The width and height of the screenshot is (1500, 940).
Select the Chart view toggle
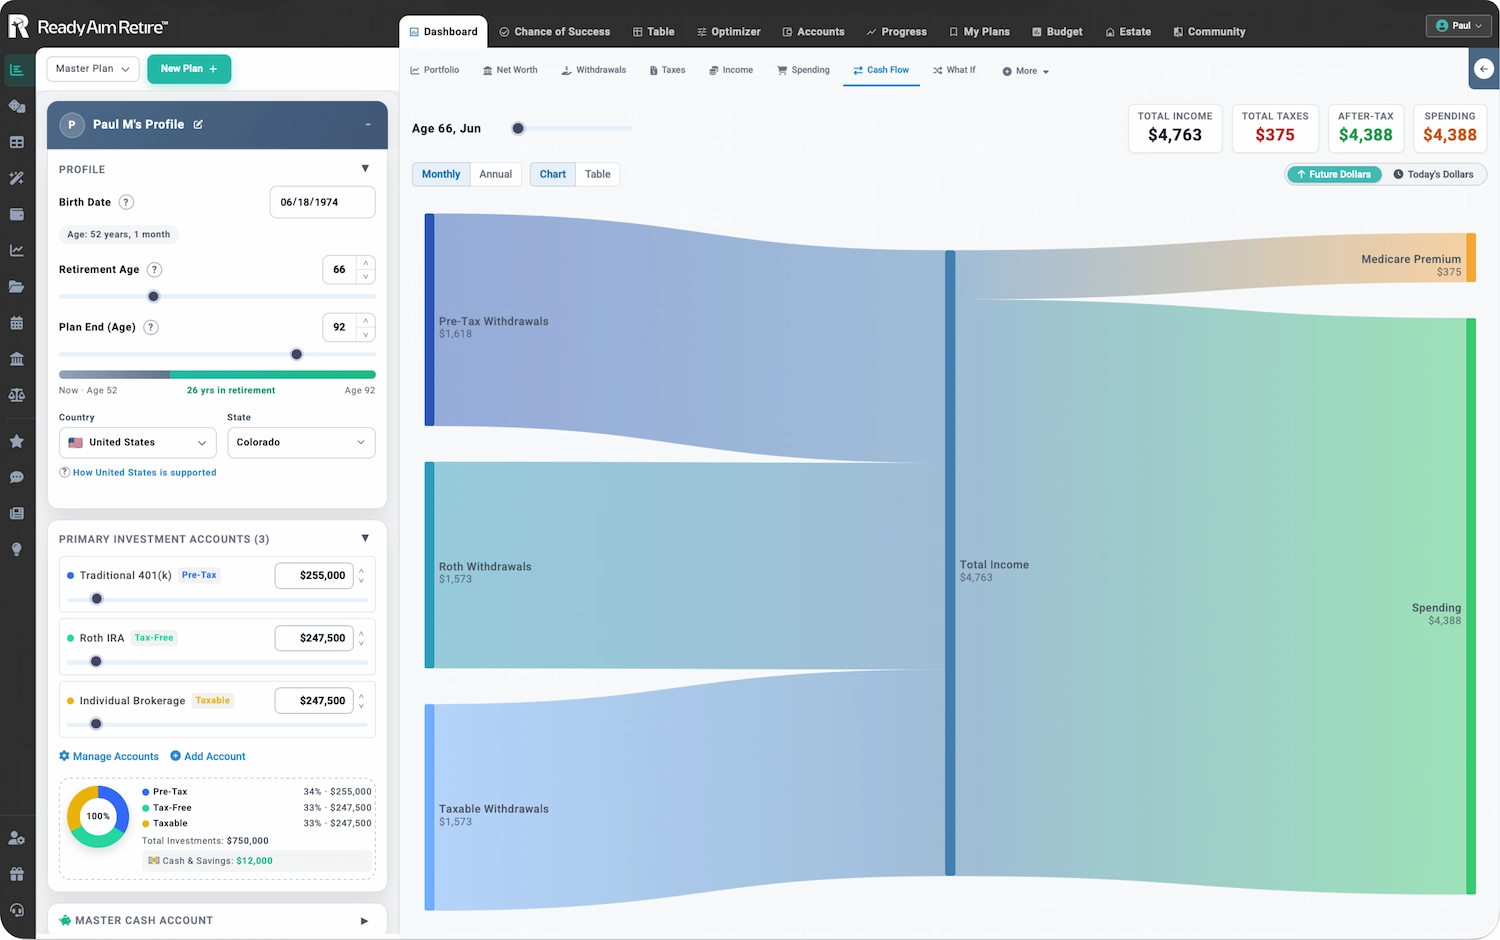click(x=553, y=174)
